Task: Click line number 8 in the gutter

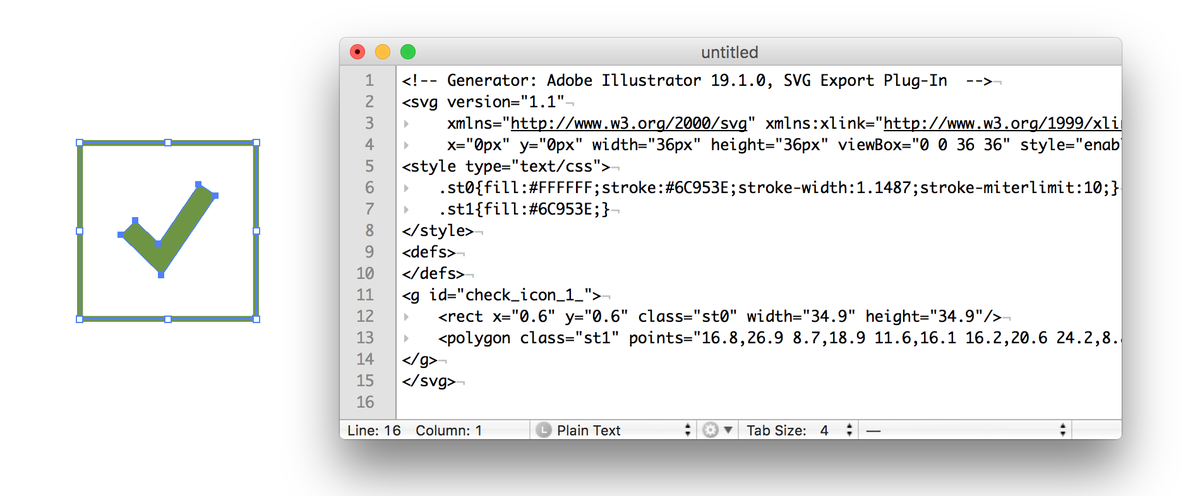Action: click(x=369, y=230)
